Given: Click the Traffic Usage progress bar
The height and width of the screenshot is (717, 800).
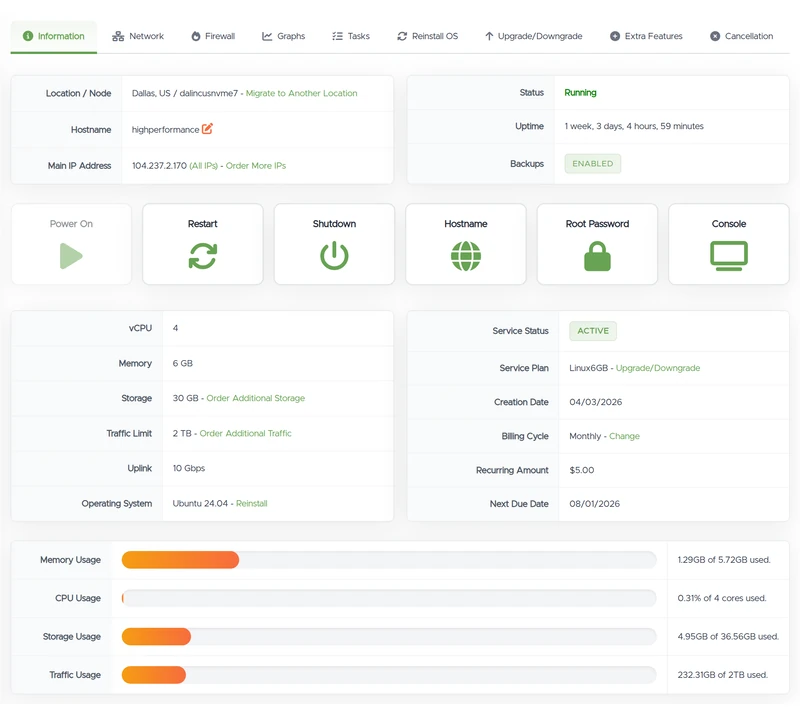Looking at the screenshot, I should [x=389, y=675].
